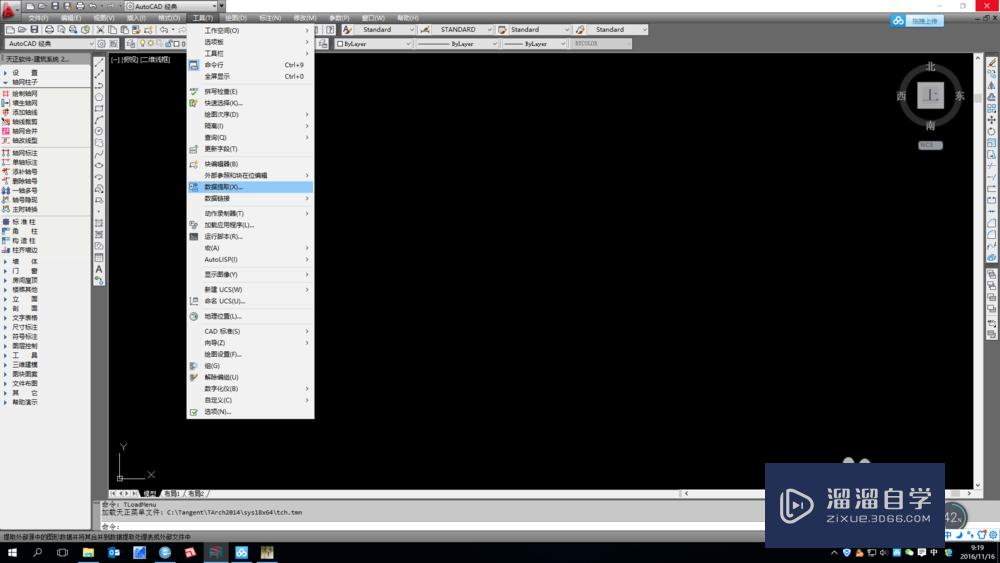Open the AutoLISP(I) submenu
Image resolution: width=1000 pixels, height=563 pixels.
pos(250,260)
